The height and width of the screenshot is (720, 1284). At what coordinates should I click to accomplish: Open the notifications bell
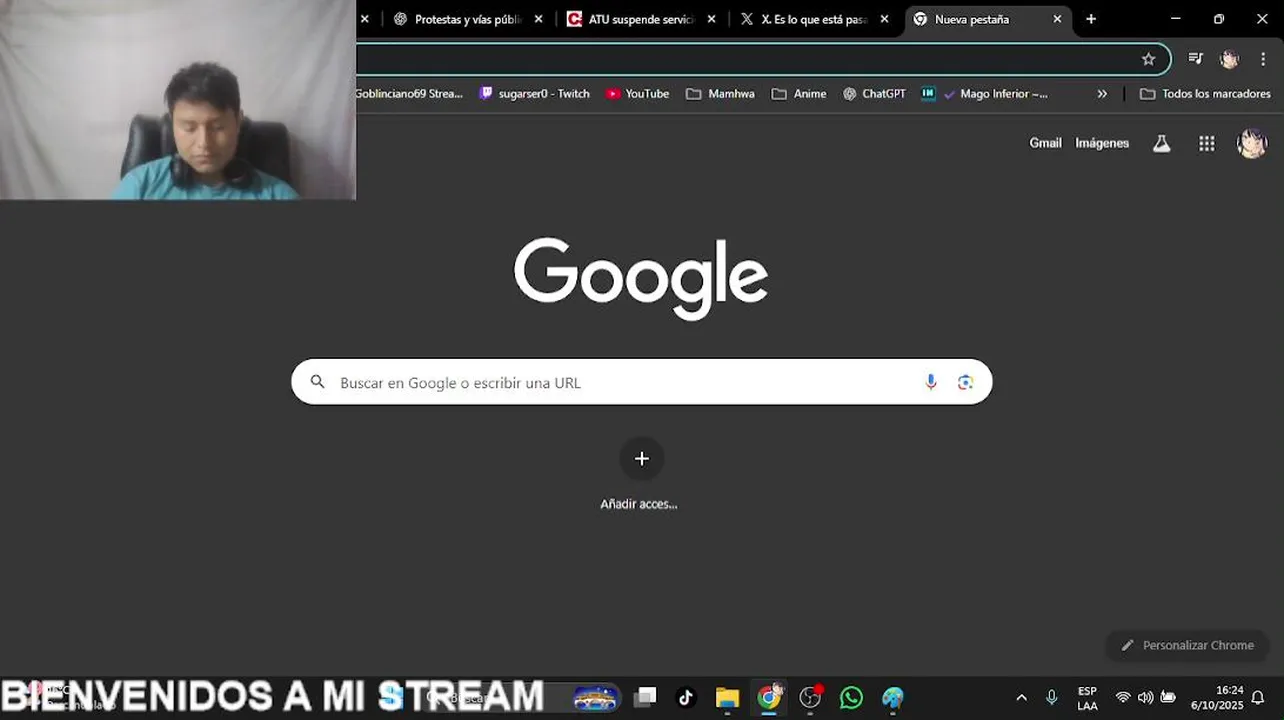1258,697
